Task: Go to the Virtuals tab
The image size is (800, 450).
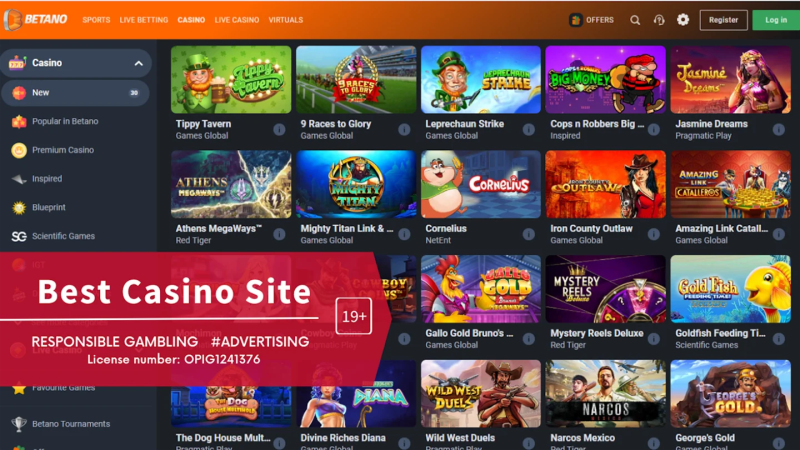Action: click(286, 20)
